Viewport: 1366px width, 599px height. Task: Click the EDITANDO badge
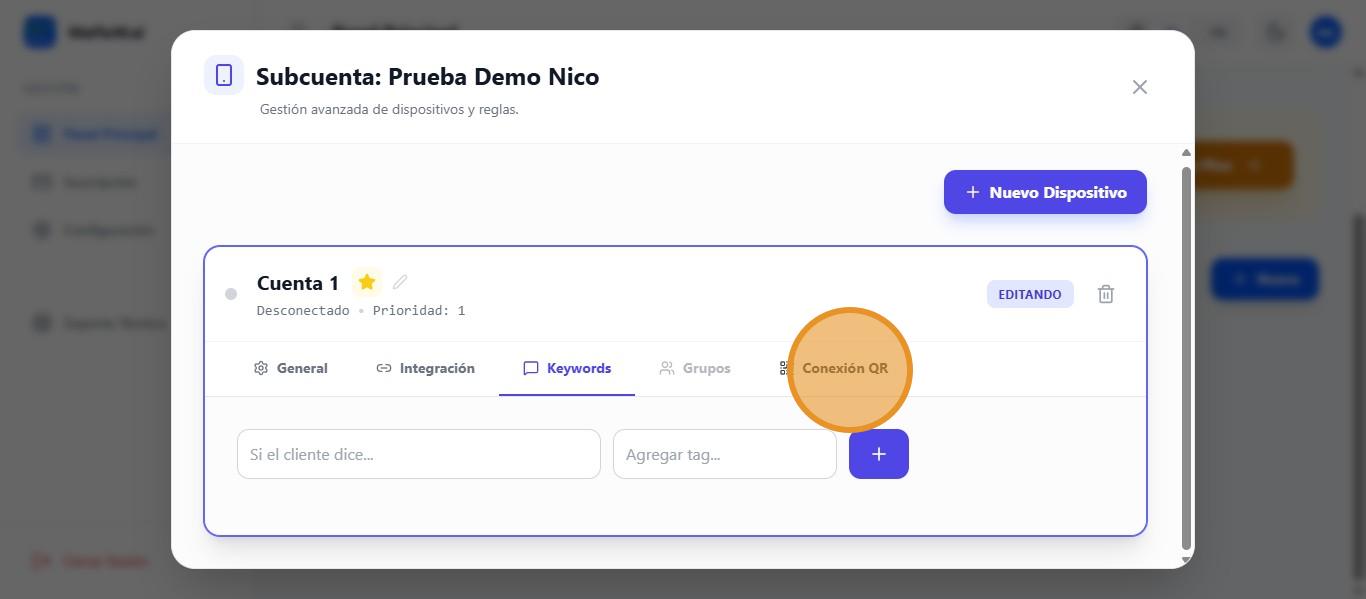[x=1030, y=294]
